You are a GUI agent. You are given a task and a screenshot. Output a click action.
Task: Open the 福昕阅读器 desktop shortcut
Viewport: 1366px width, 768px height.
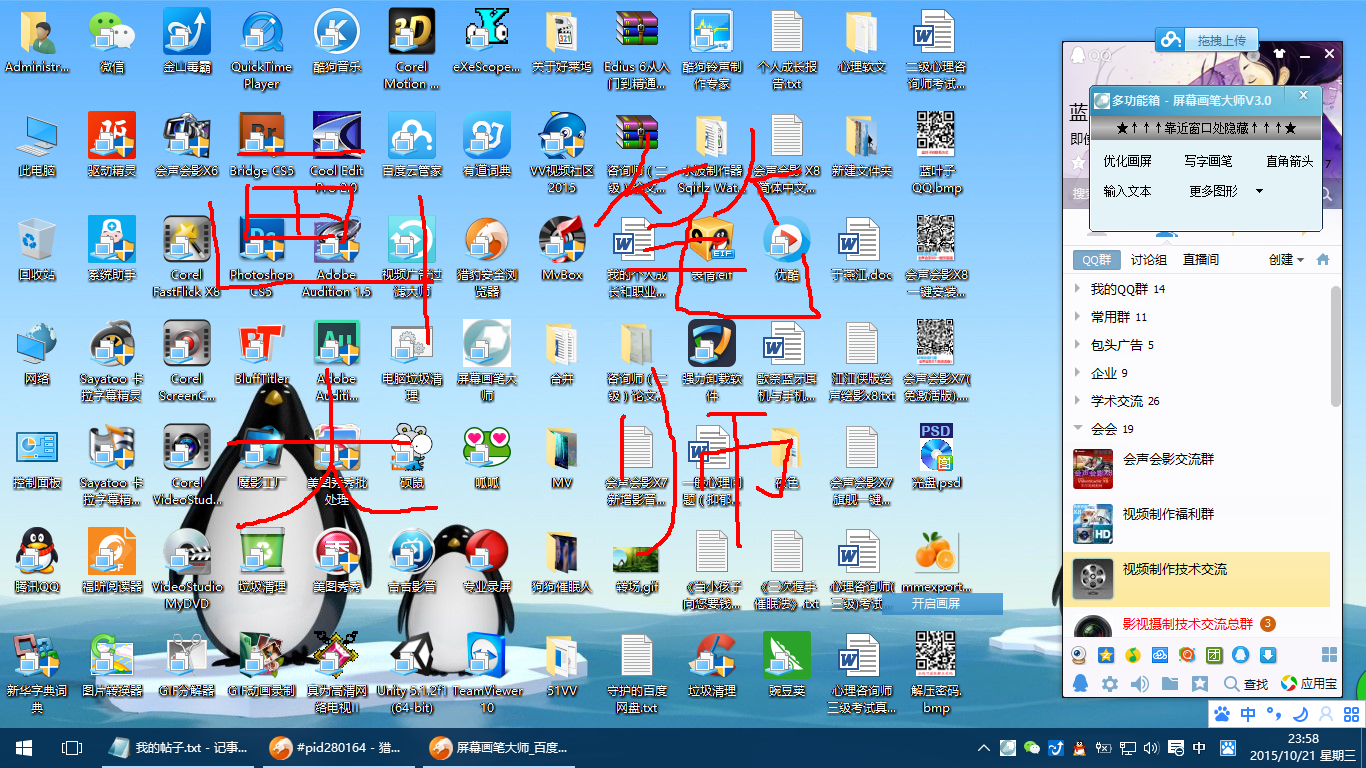click(x=112, y=561)
